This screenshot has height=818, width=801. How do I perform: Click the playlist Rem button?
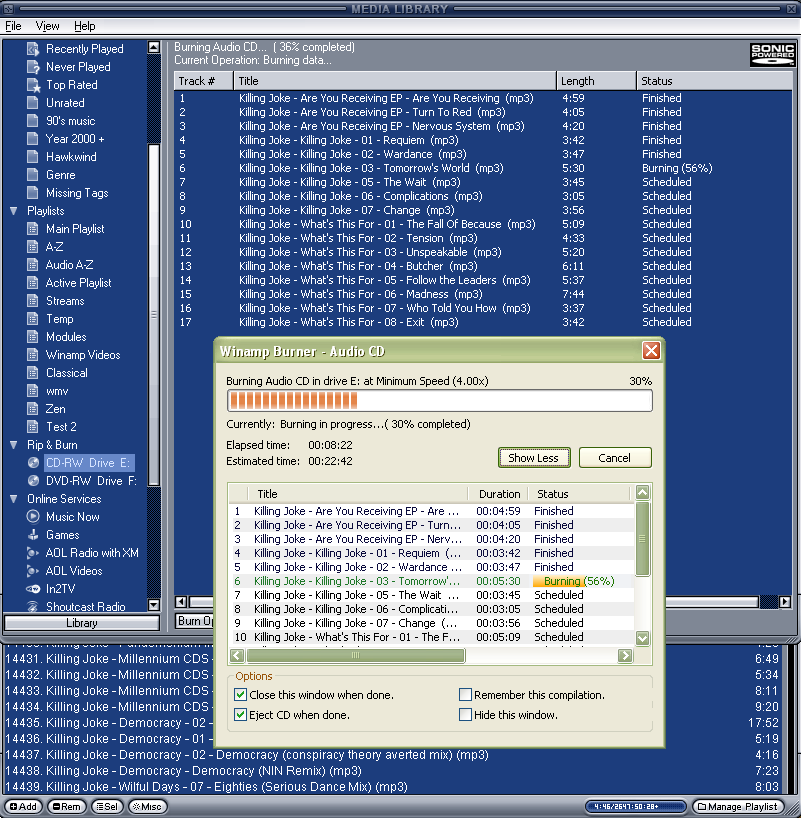[67, 807]
